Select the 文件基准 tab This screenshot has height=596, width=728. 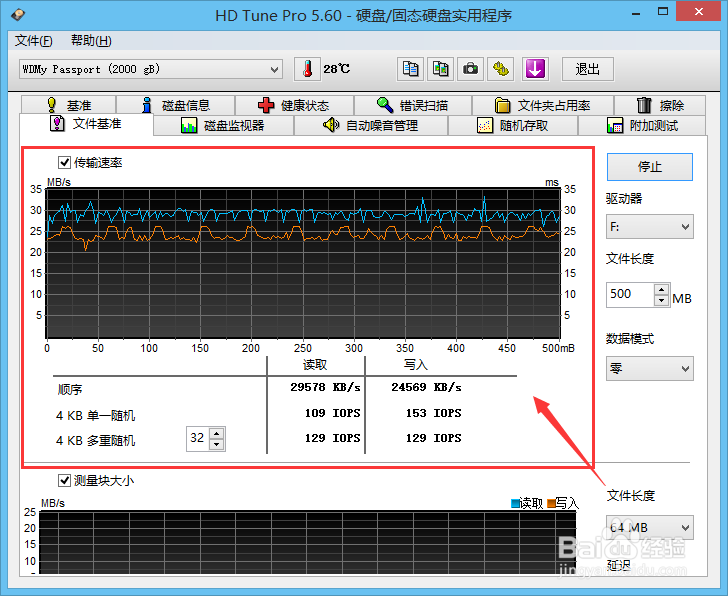(86, 124)
